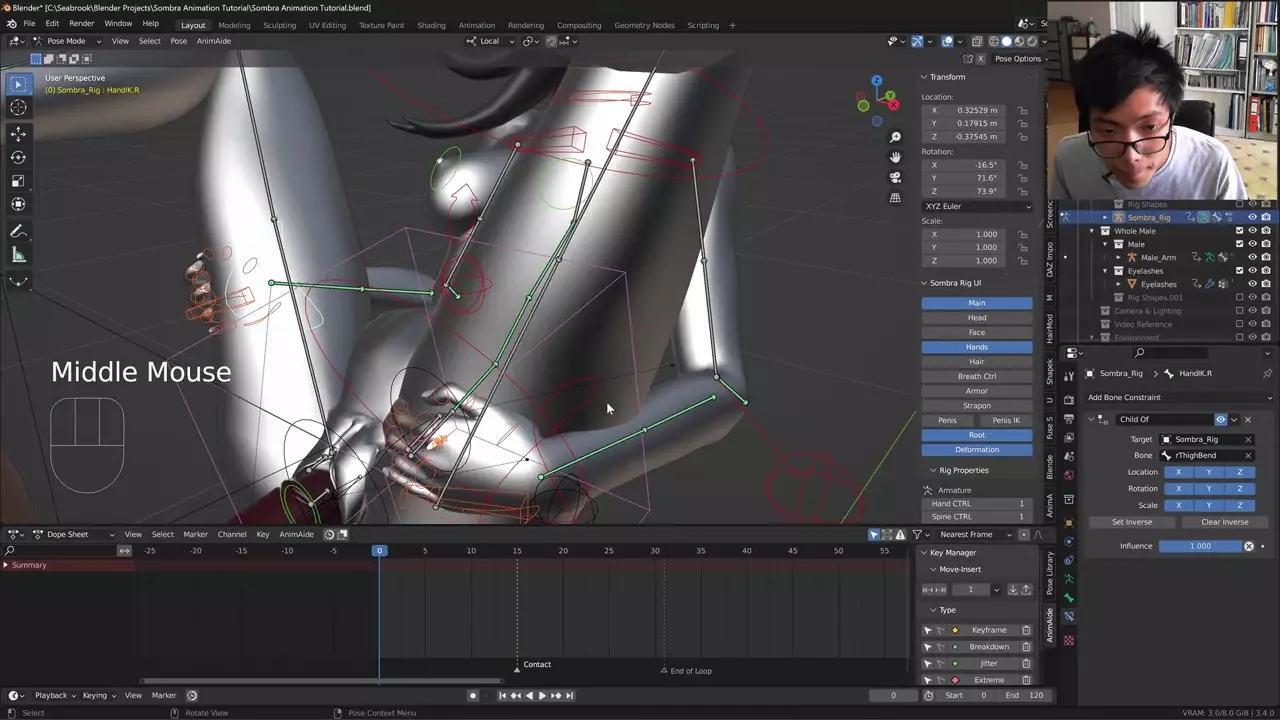Screen dimensions: 1280x720
Task: Open the Pose menu in the viewport header
Action: [178, 41]
